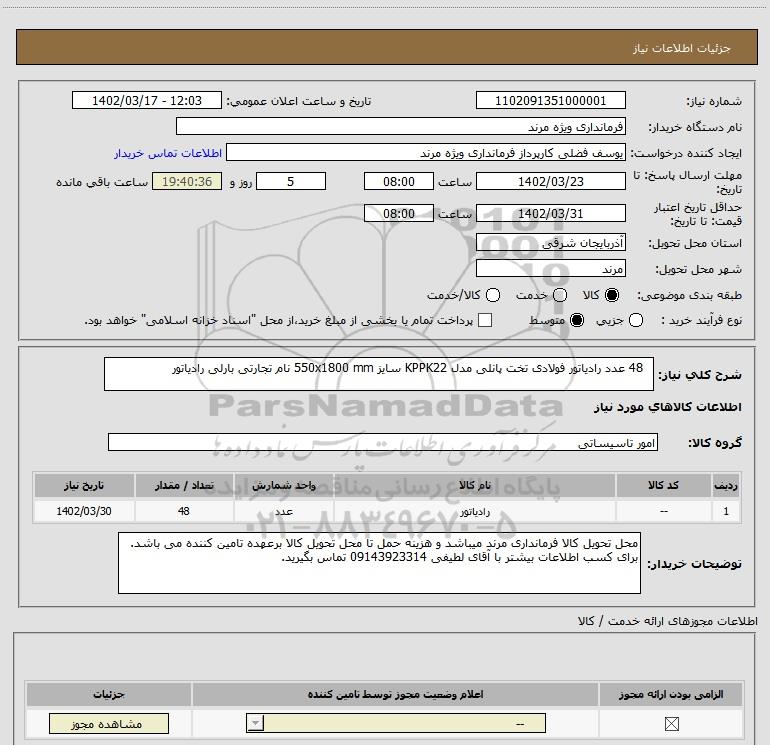The height and width of the screenshot is (745, 770).
Task: Click the quantity cell 48
Action: (x=184, y=511)
